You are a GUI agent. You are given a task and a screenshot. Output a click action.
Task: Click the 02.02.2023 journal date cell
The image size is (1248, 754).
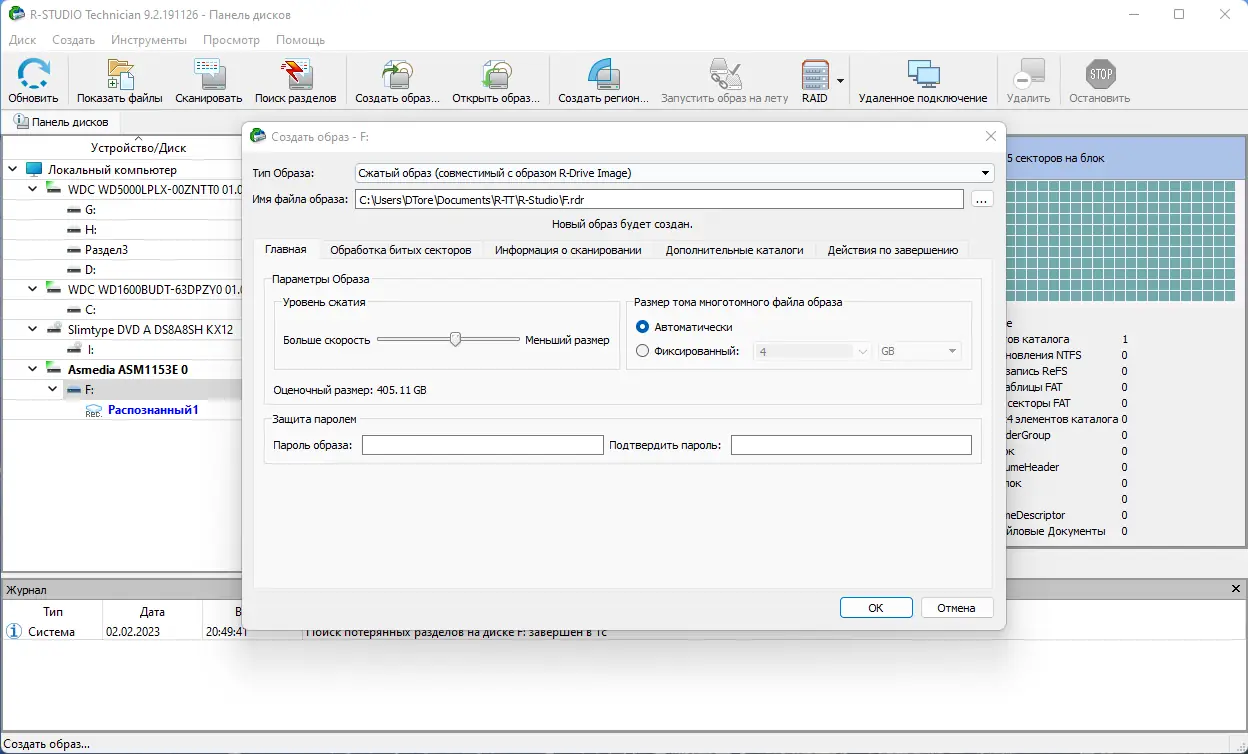(x=133, y=632)
